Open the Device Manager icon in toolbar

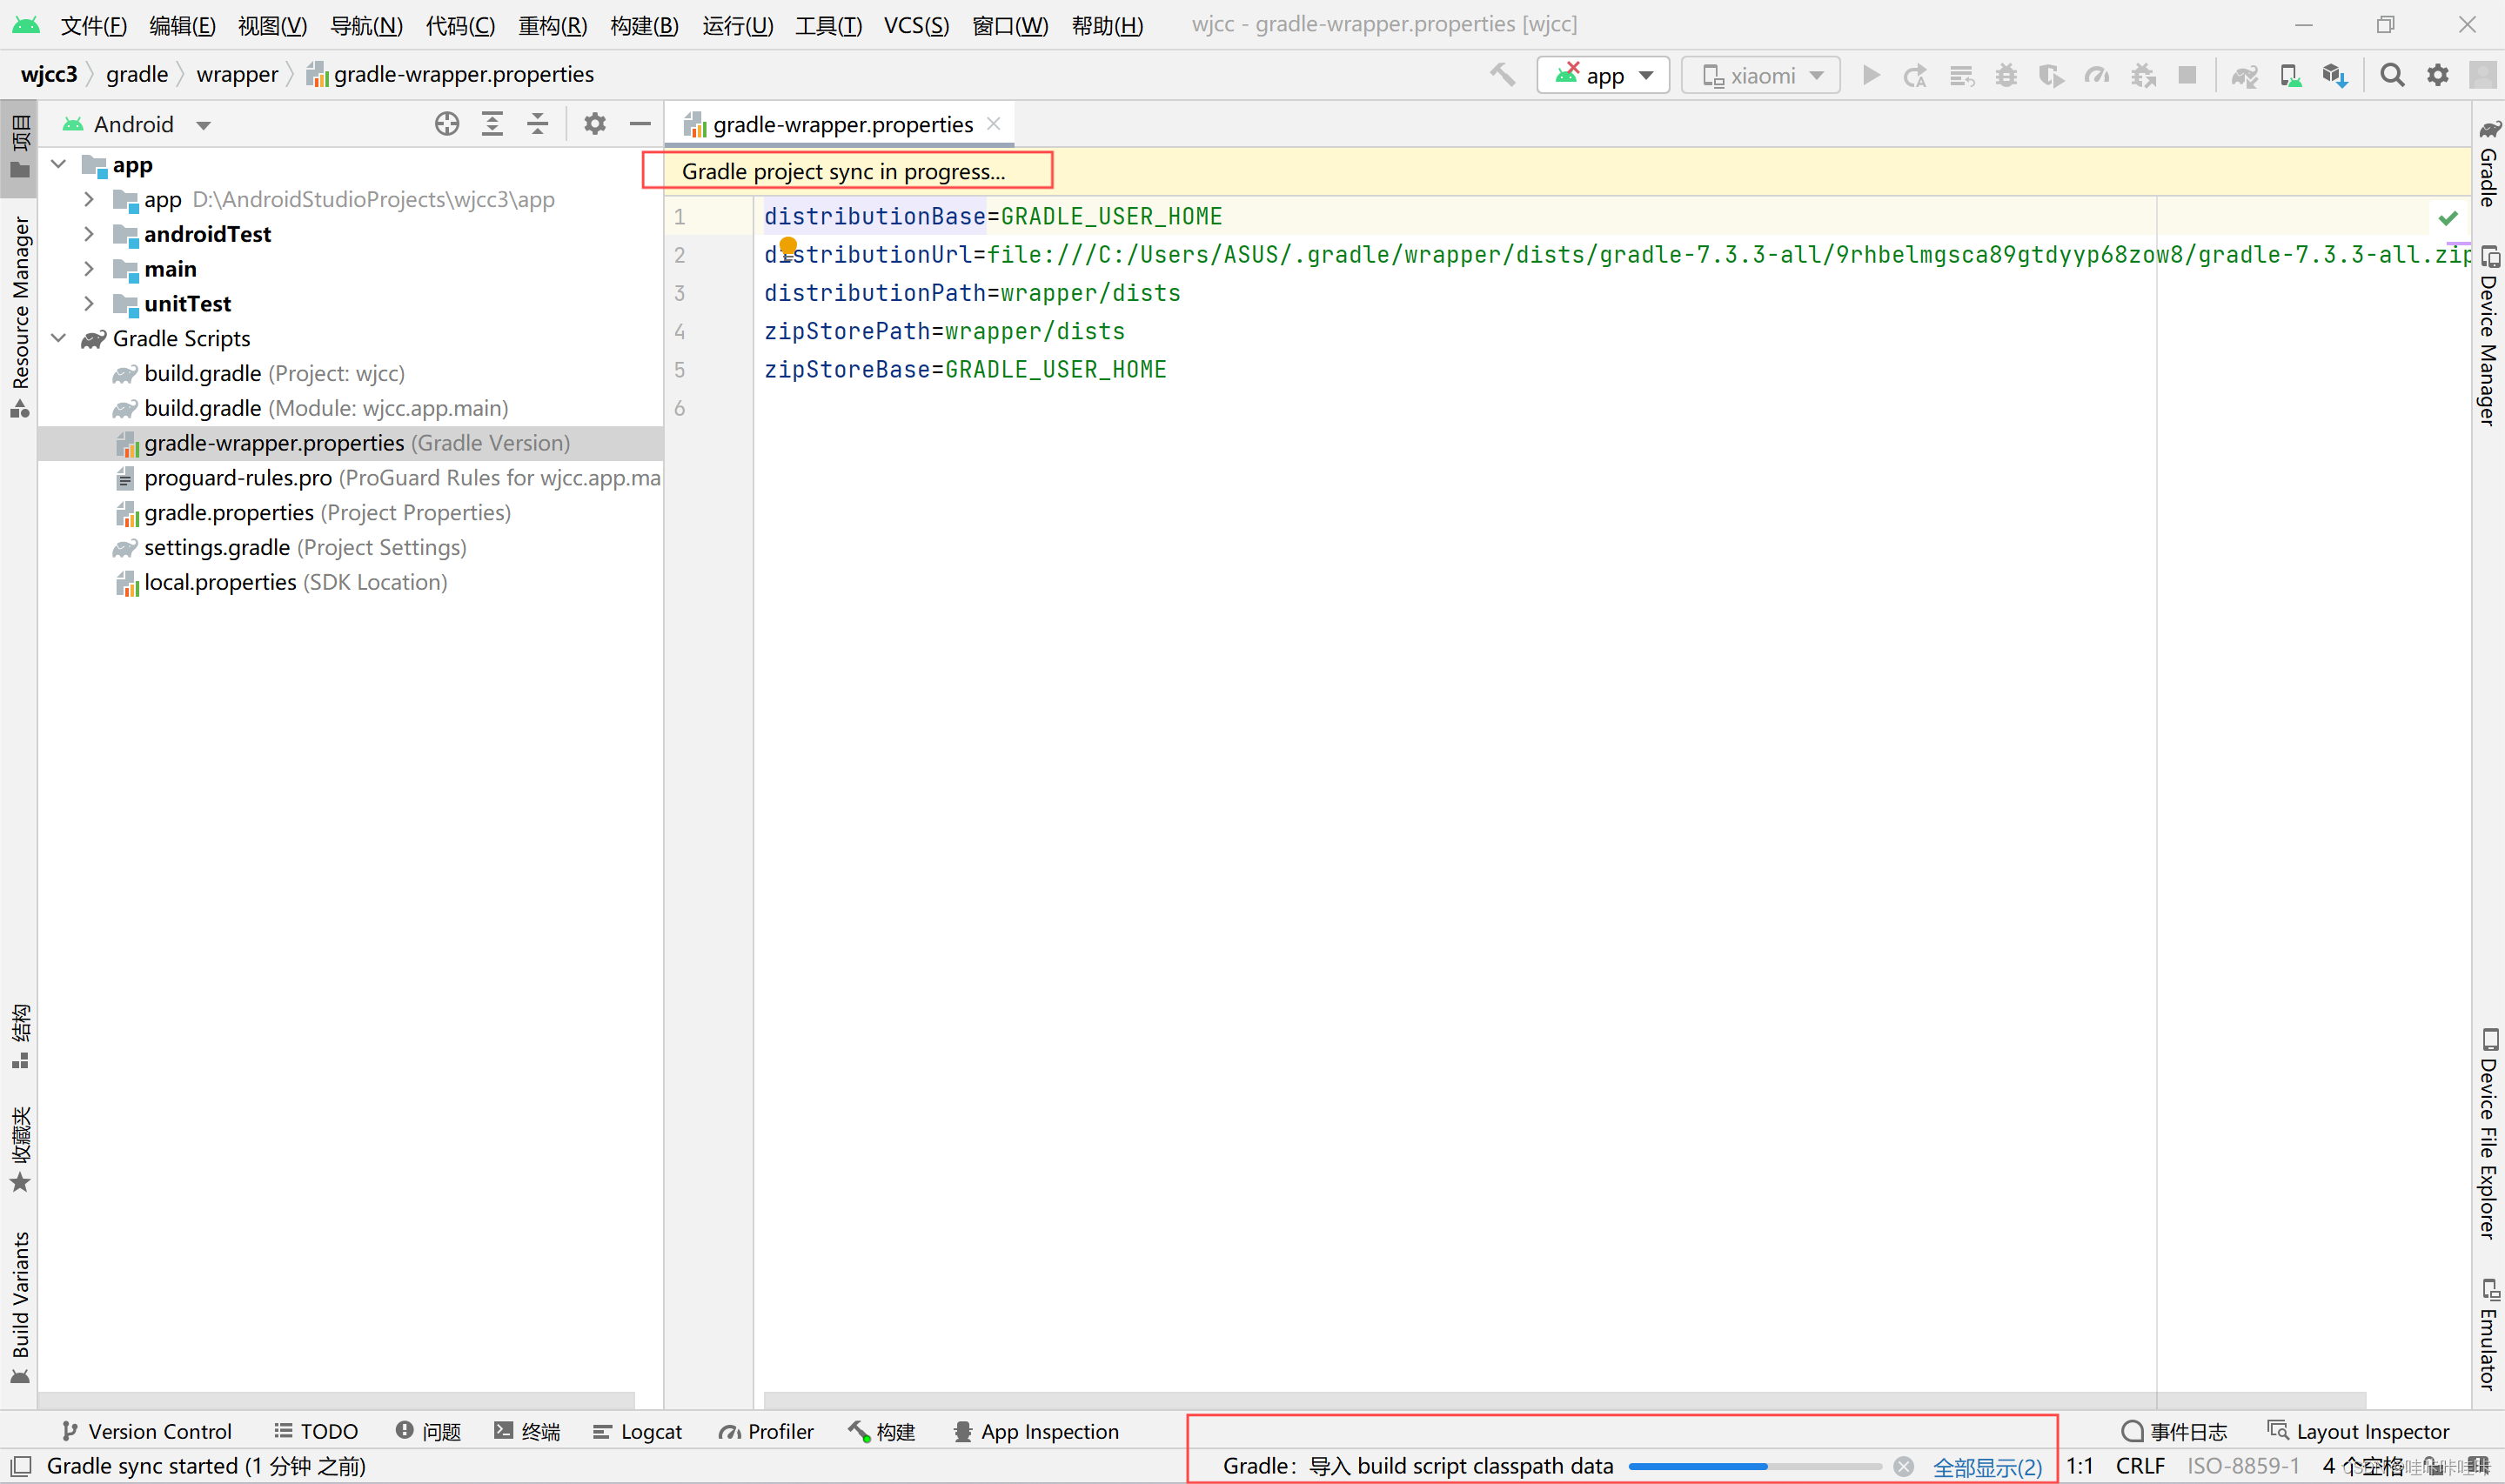tap(2289, 76)
